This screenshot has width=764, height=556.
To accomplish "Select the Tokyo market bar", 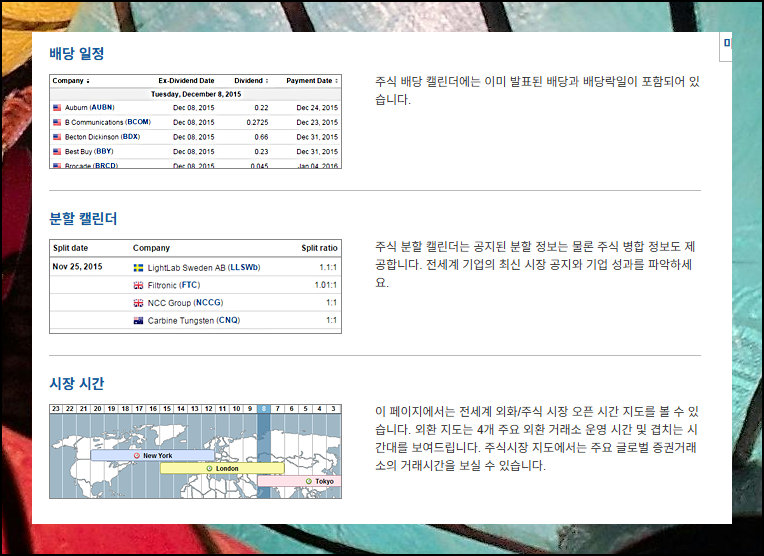I will tap(299, 481).
